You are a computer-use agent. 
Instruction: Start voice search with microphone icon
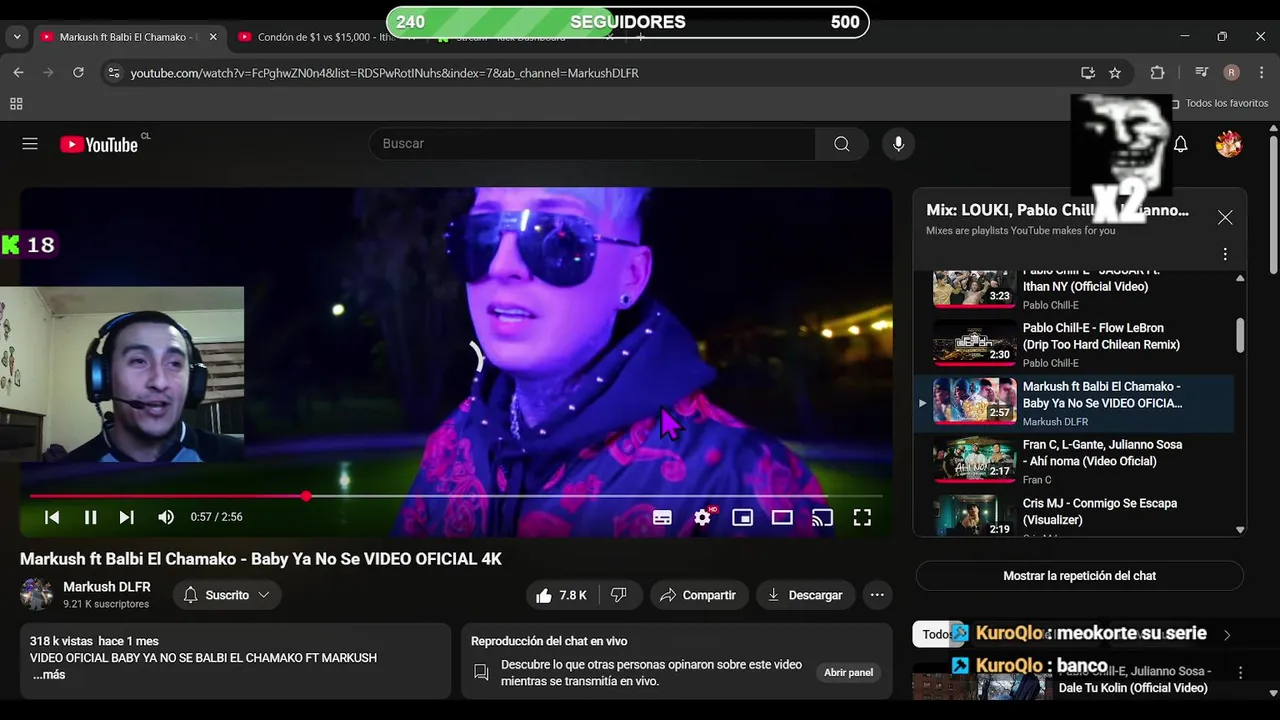[x=898, y=144]
